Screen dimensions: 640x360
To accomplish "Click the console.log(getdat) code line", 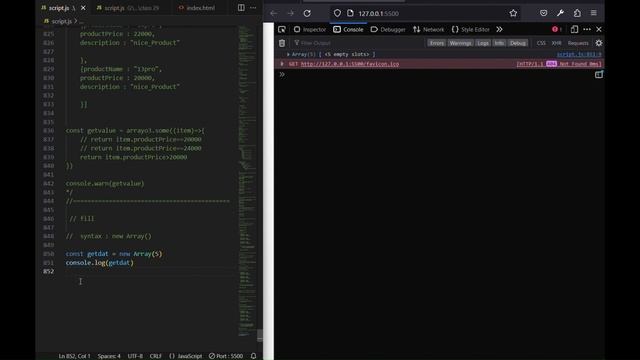I will (x=100, y=262).
